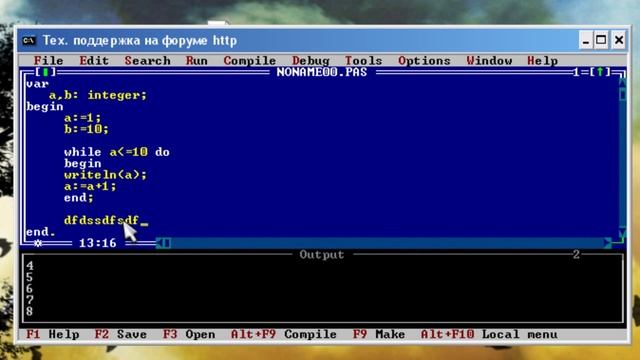Click the NONAME00.PAS window title

coord(322,72)
